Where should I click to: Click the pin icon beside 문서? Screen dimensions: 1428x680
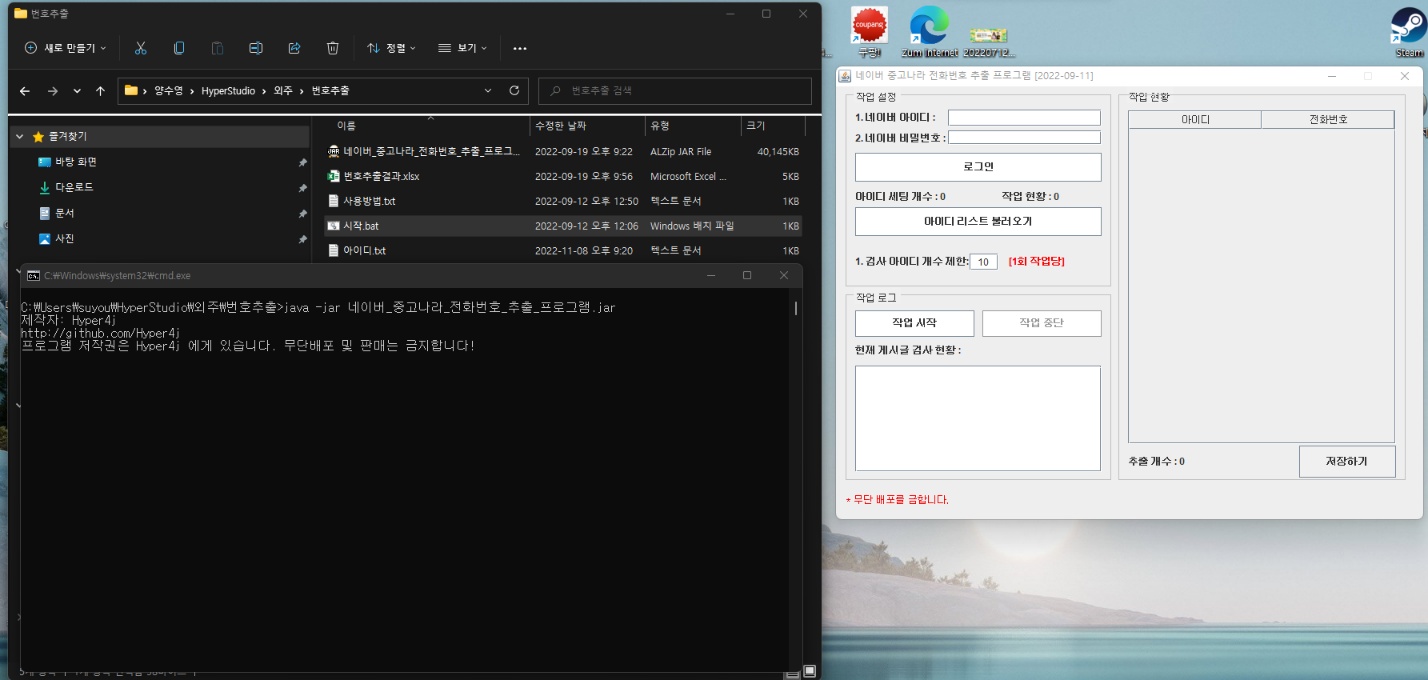point(302,214)
